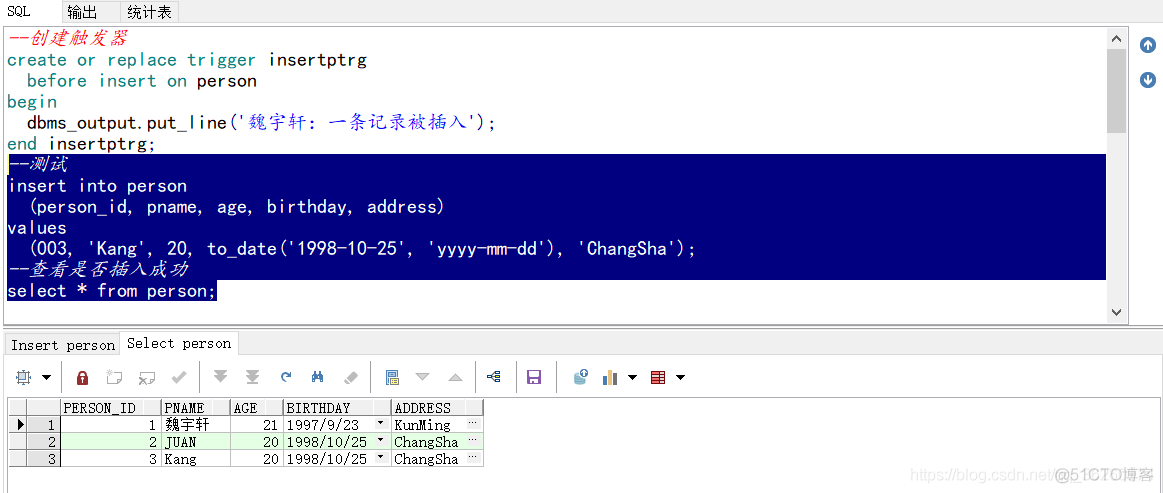This screenshot has height=493, width=1163.
Task: Open the grid selection mode dropdown arrow
Action: [46, 377]
